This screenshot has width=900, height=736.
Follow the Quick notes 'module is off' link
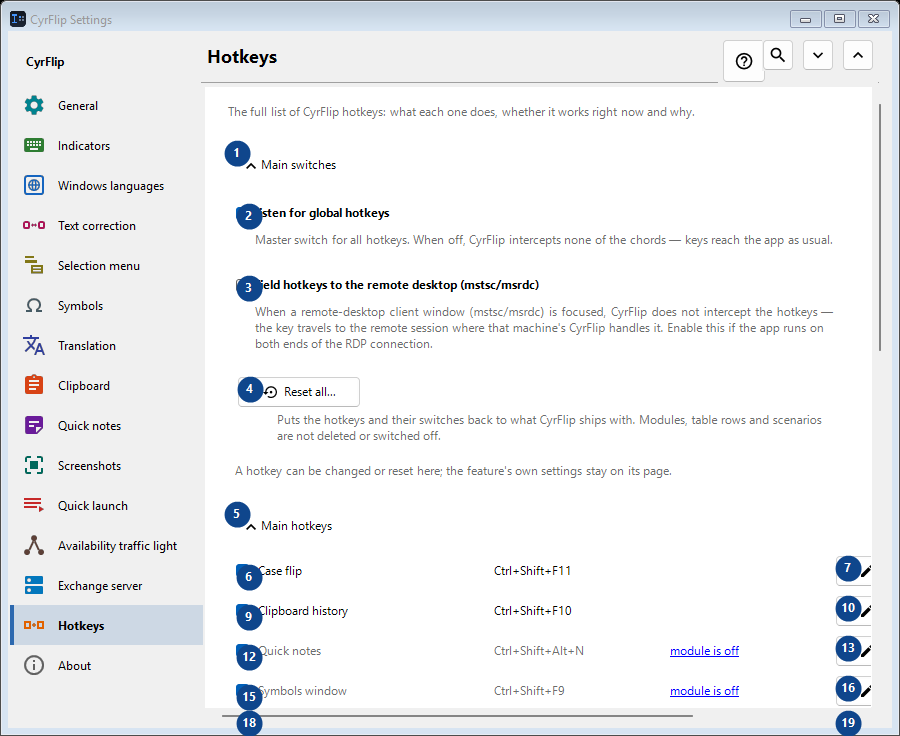coord(704,651)
